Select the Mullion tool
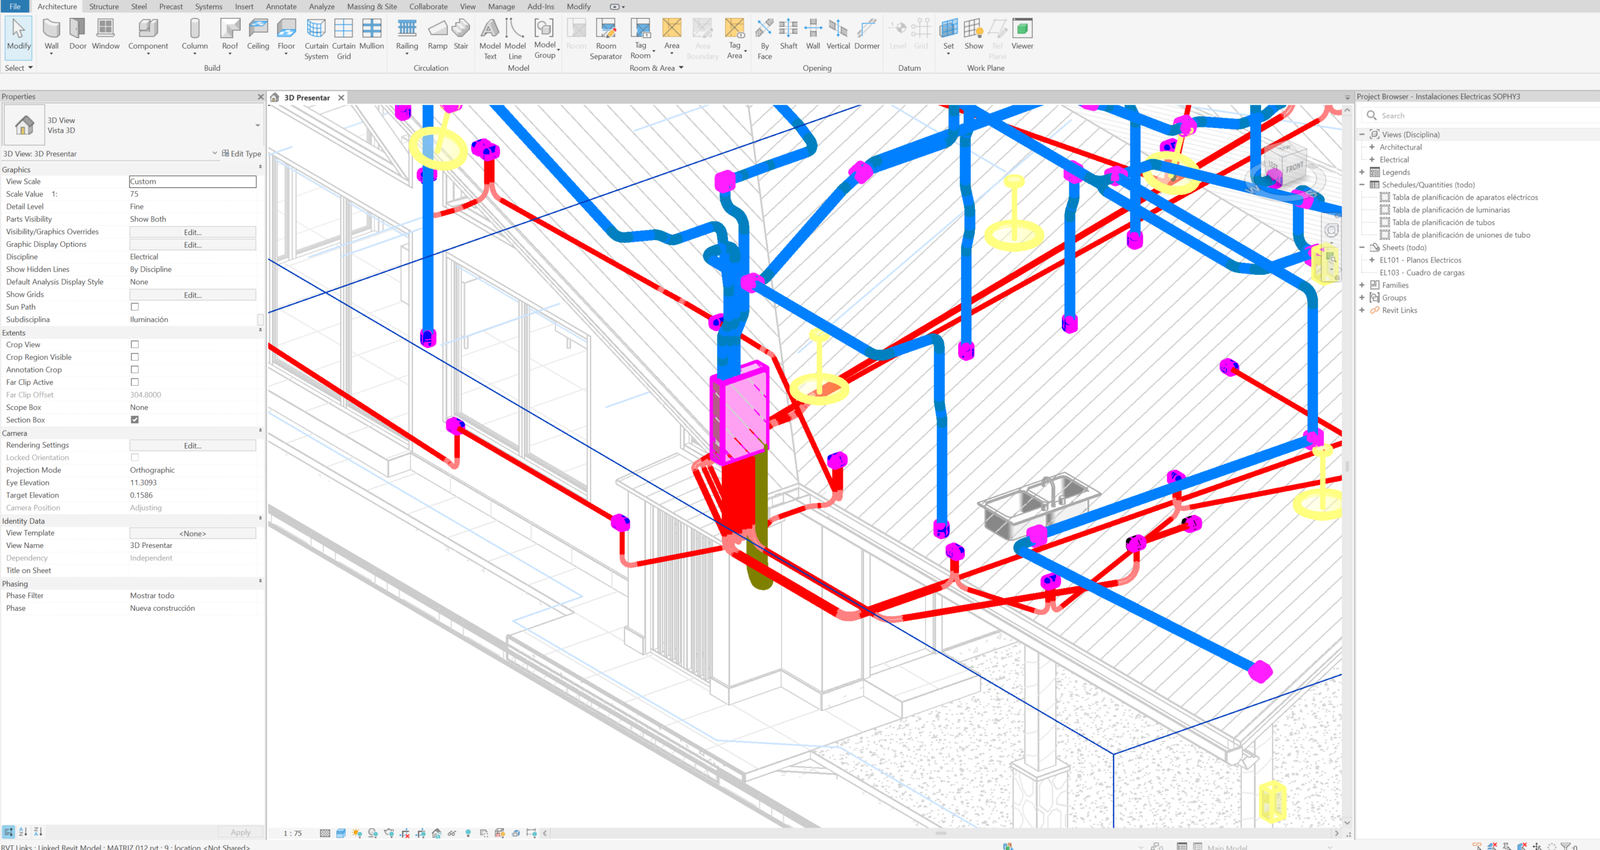This screenshot has width=1600, height=850. point(372,34)
